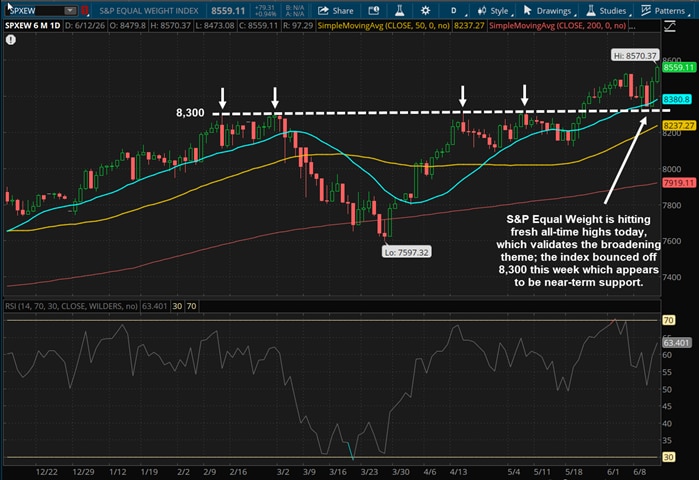The height and width of the screenshot is (480, 699).
Task: Click the 8,300 resistance label
Action: (190, 113)
